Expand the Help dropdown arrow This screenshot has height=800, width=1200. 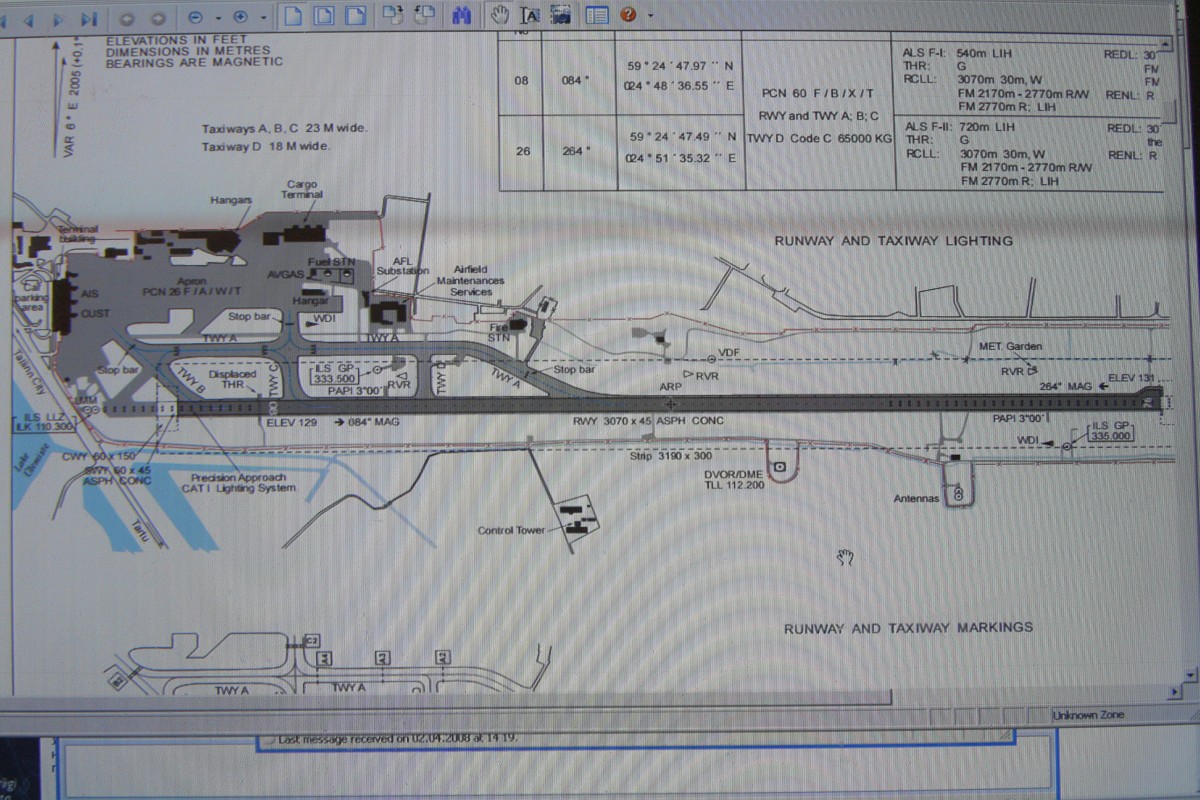[651, 16]
